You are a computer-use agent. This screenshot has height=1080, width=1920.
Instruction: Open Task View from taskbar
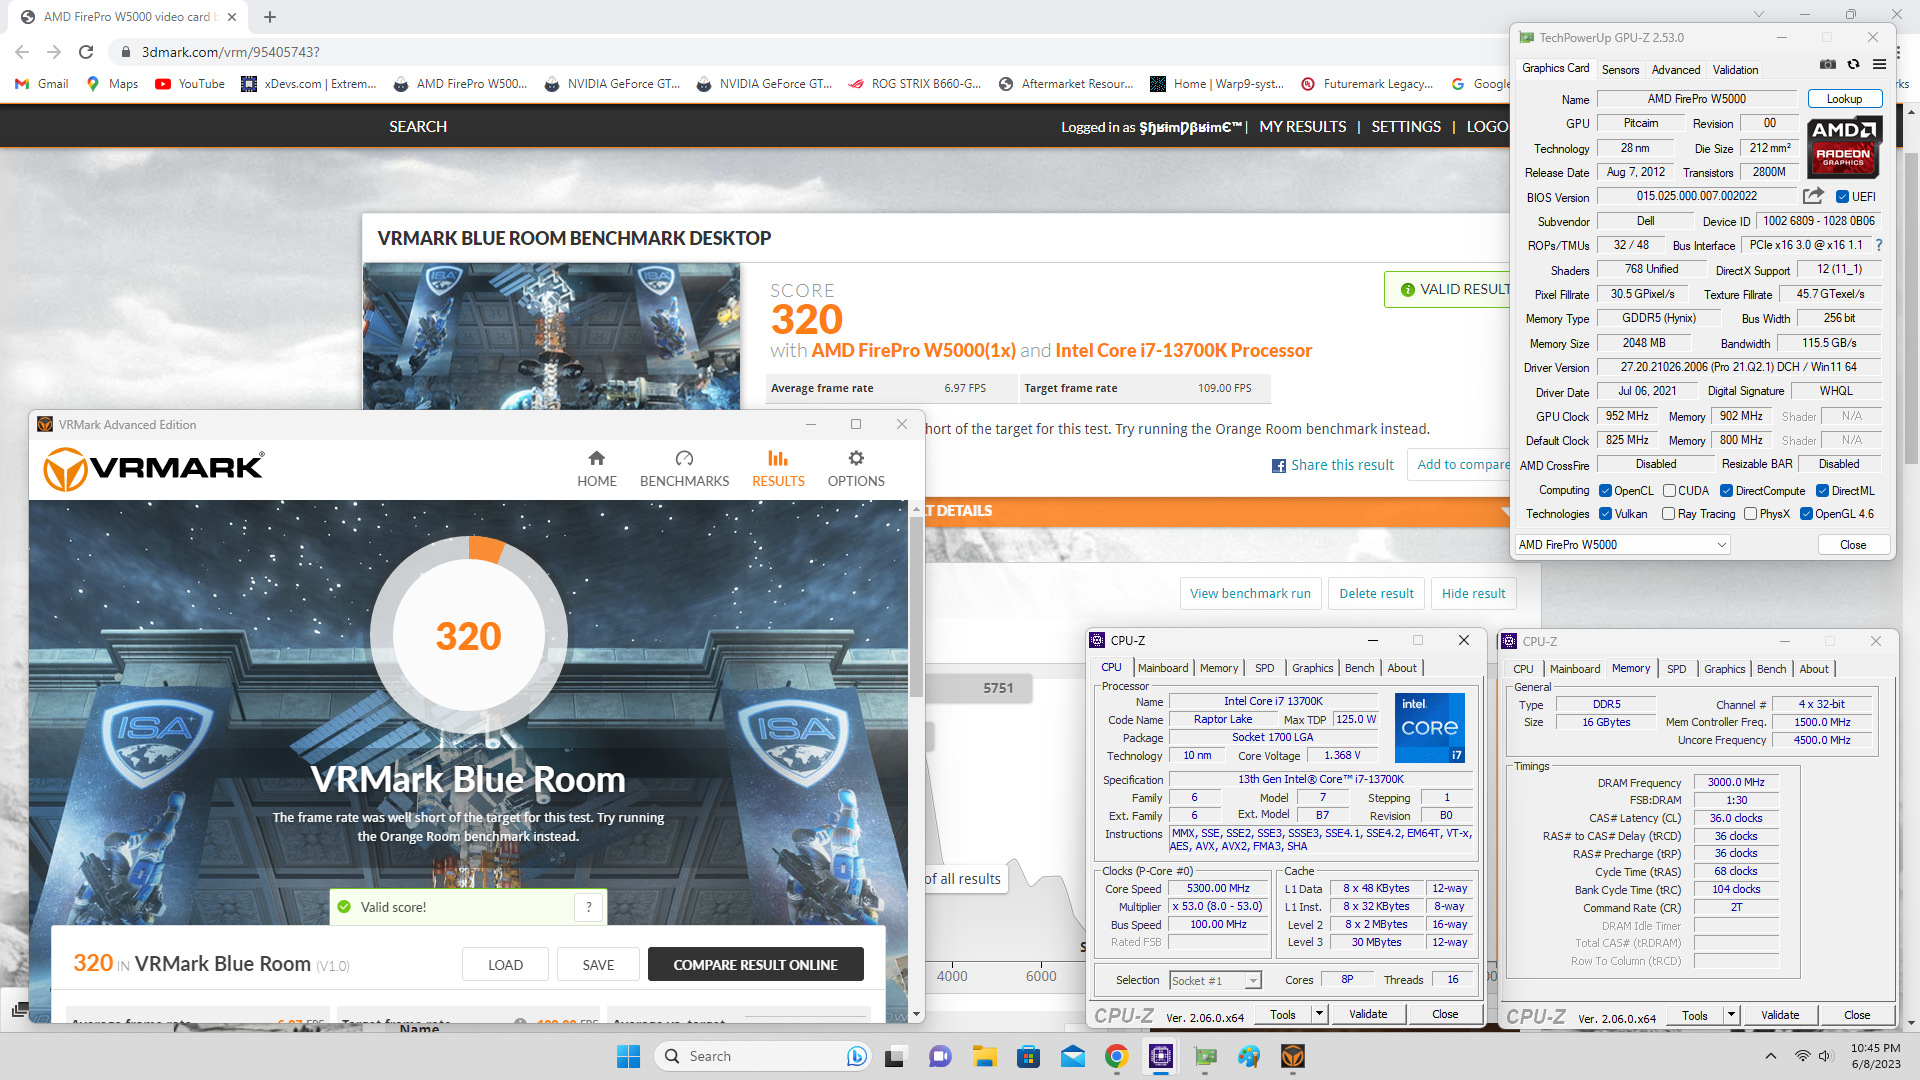(895, 1056)
